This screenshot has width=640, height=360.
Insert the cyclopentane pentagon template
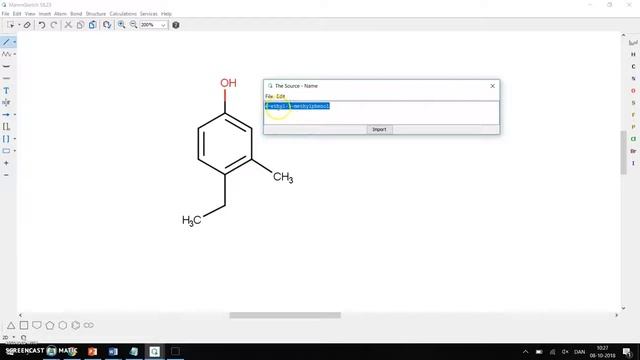[50, 325]
